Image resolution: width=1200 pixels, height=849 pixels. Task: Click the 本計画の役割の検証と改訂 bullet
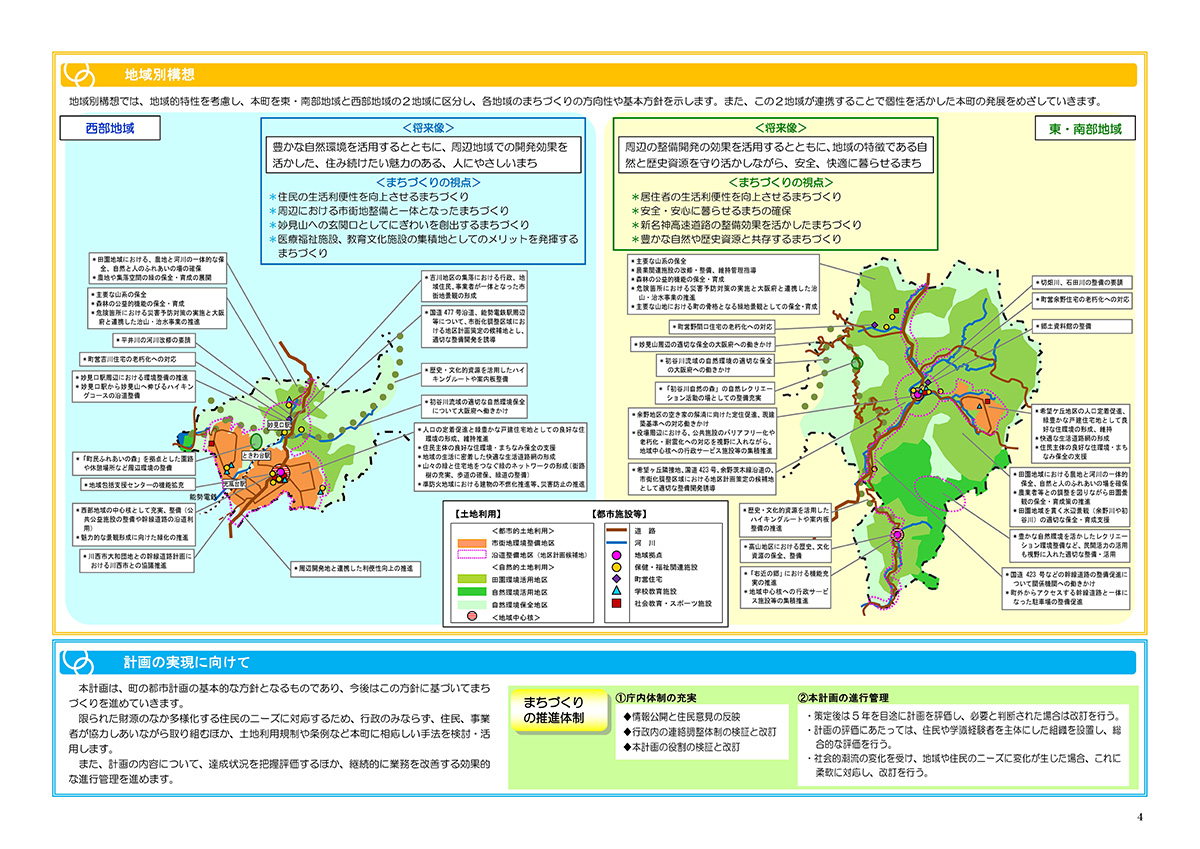pos(681,746)
